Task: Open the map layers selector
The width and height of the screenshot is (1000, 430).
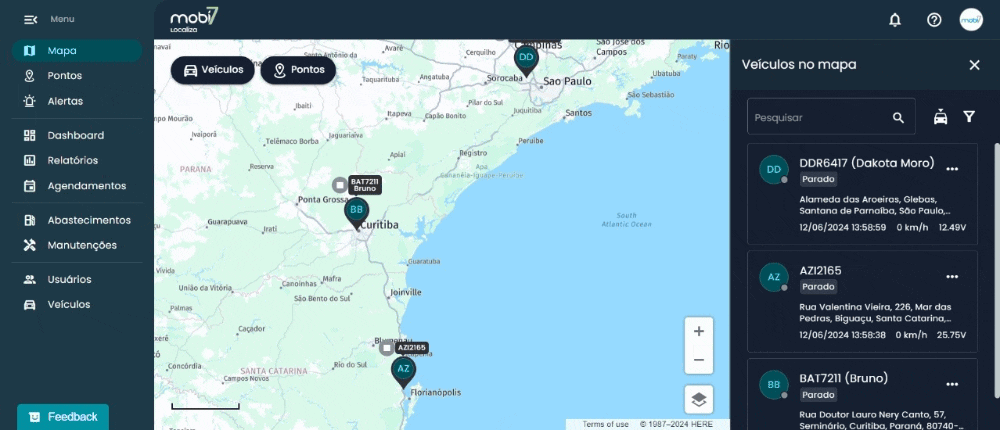Action: (x=699, y=399)
